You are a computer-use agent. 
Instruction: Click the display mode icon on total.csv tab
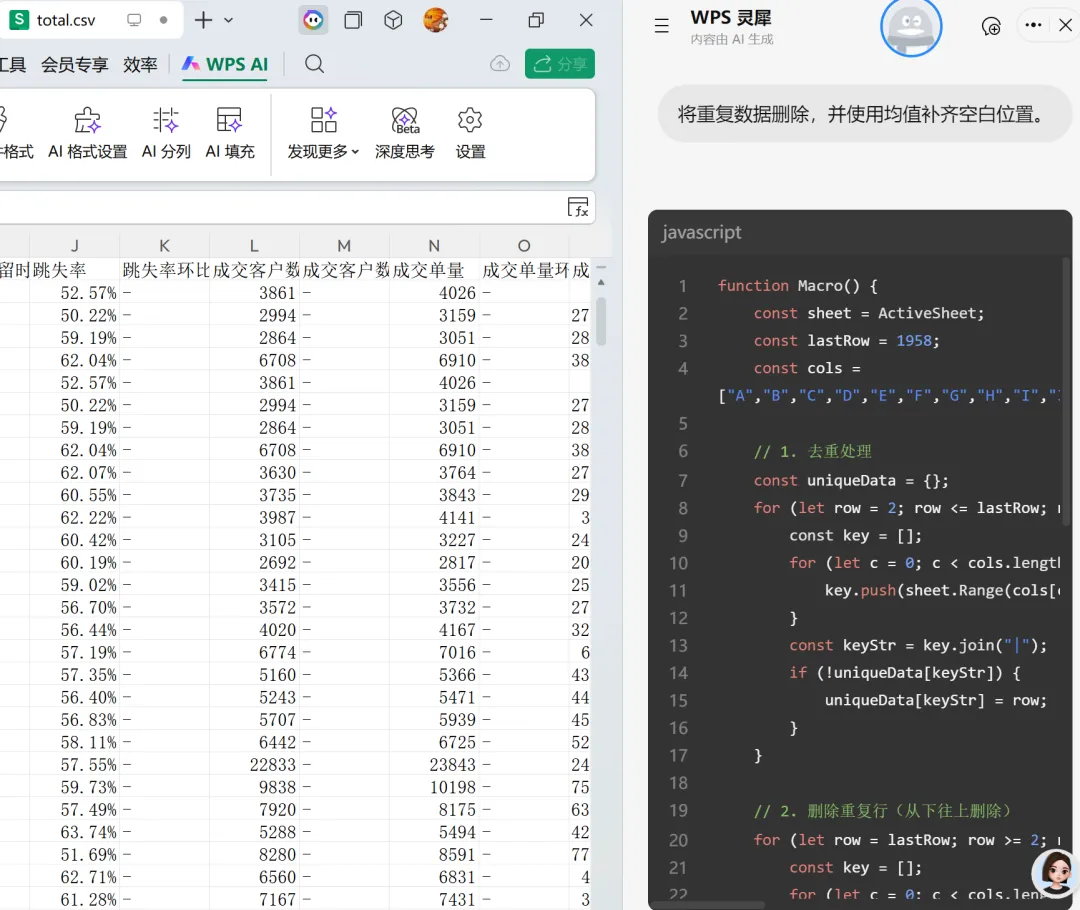coord(134,20)
